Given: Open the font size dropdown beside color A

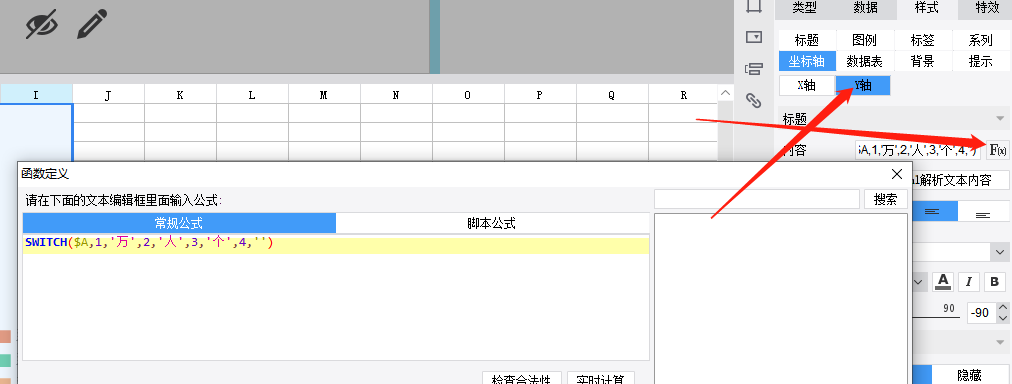Looking at the screenshot, I should [x=919, y=281].
